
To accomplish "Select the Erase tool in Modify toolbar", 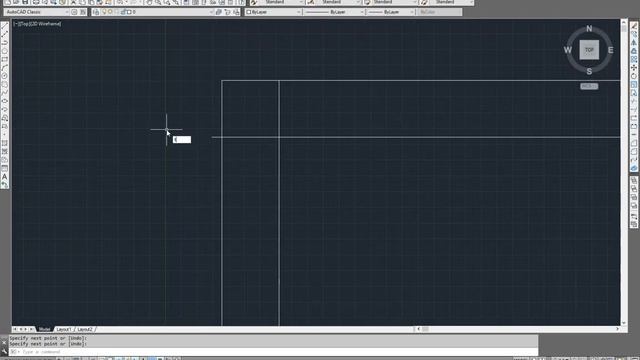I will (x=634, y=26).
